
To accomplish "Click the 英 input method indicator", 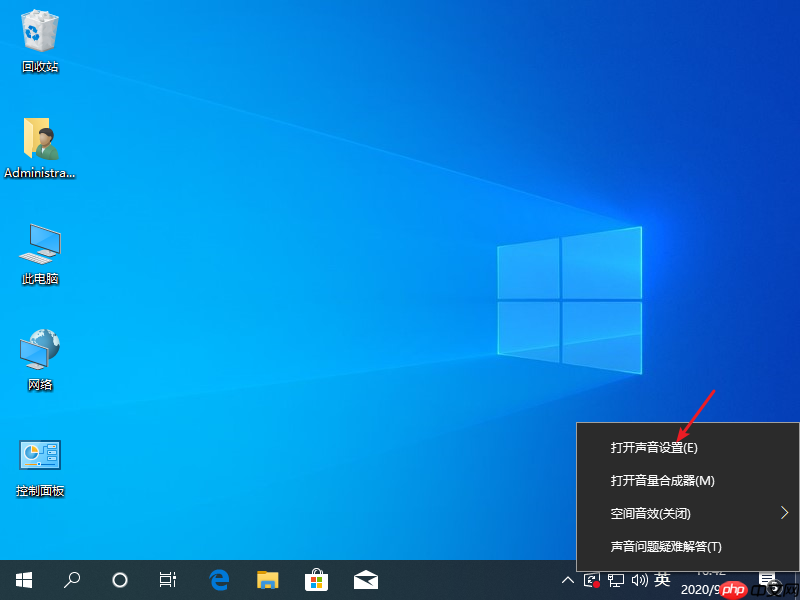I will pyautogui.click(x=662, y=580).
